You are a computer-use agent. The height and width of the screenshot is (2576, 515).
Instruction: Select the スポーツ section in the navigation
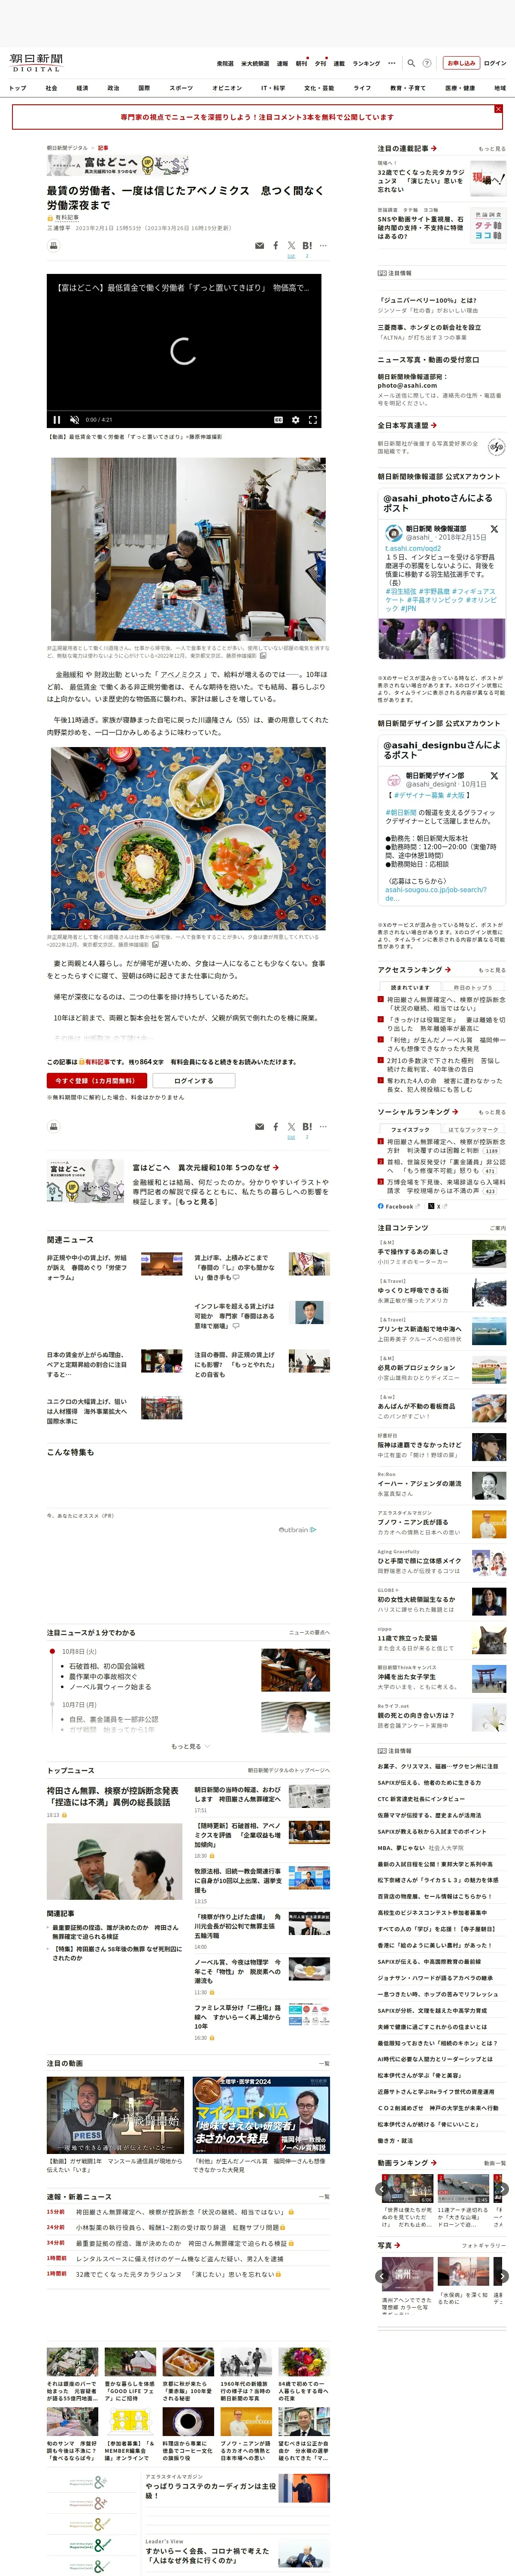click(x=181, y=88)
